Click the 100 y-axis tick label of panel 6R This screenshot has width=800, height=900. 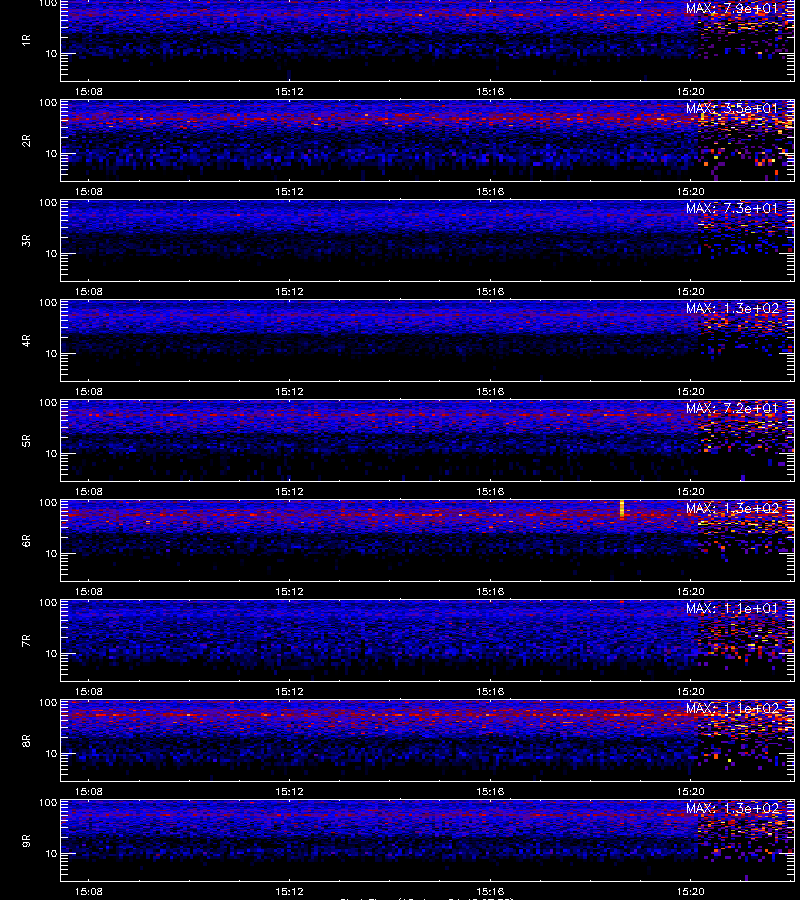pyautogui.click(x=48, y=503)
